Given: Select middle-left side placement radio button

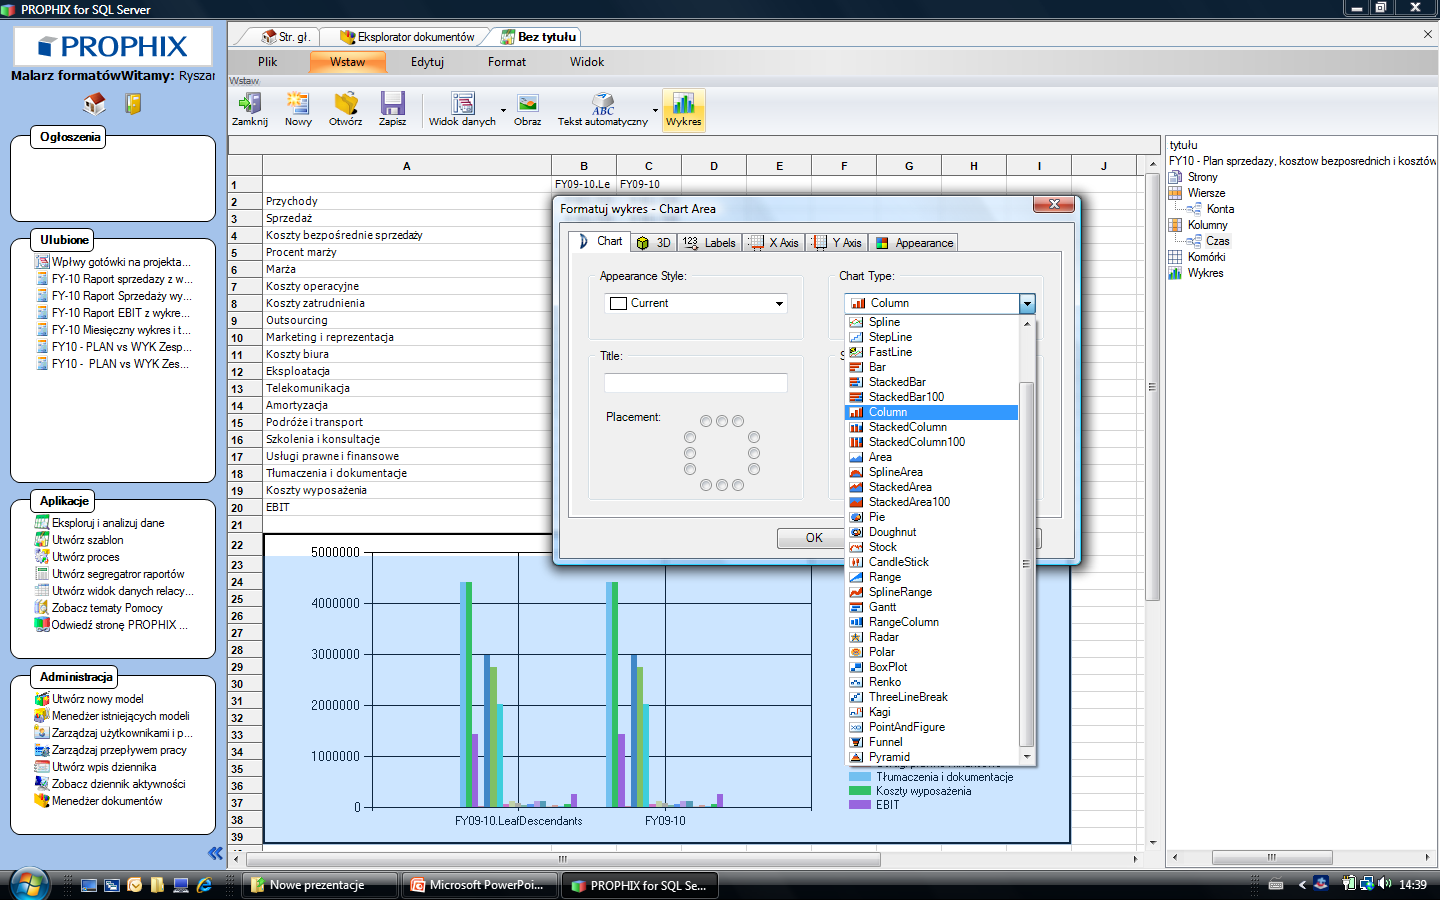Looking at the screenshot, I should coord(690,453).
